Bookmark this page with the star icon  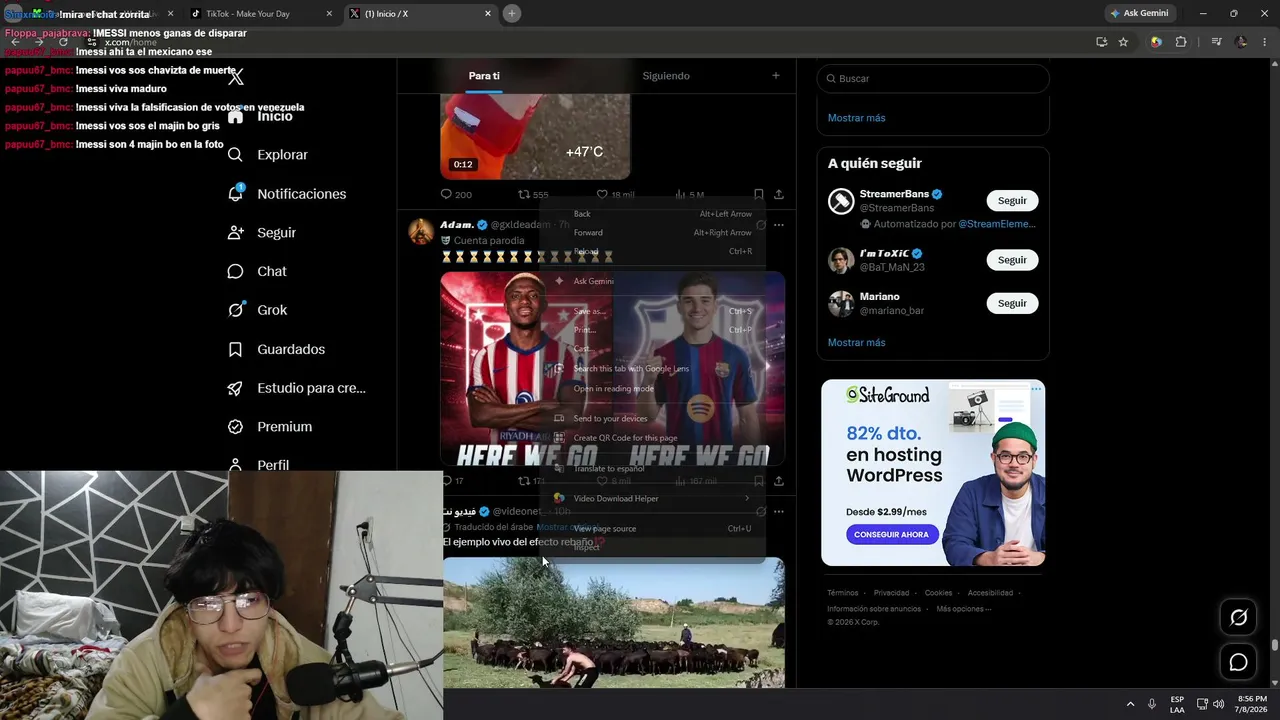(1123, 42)
